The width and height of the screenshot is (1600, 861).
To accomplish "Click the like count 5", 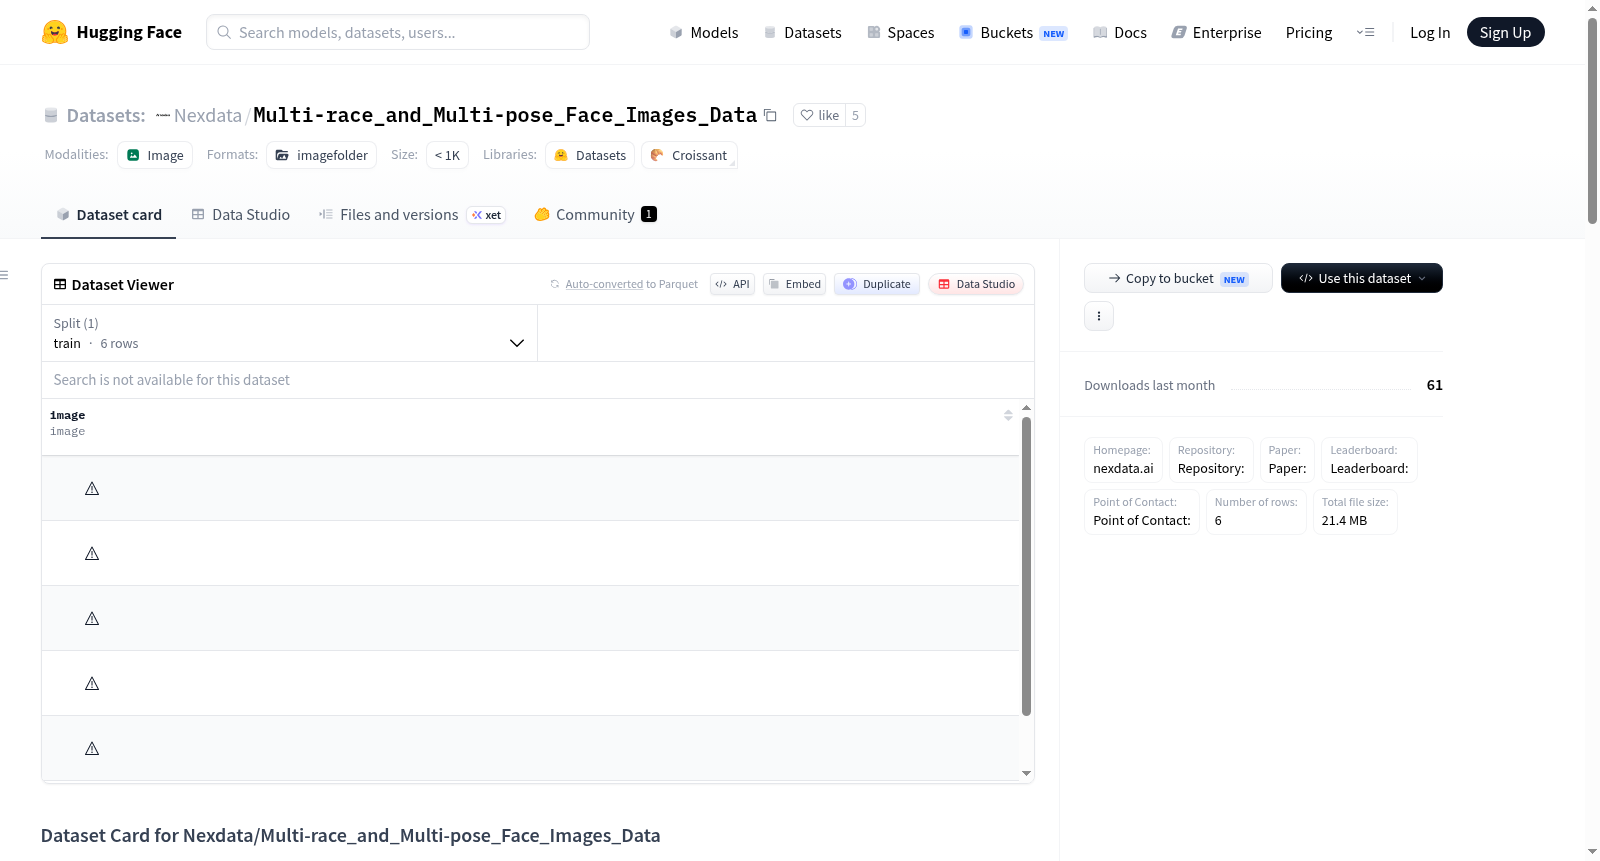I will (x=855, y=115).
